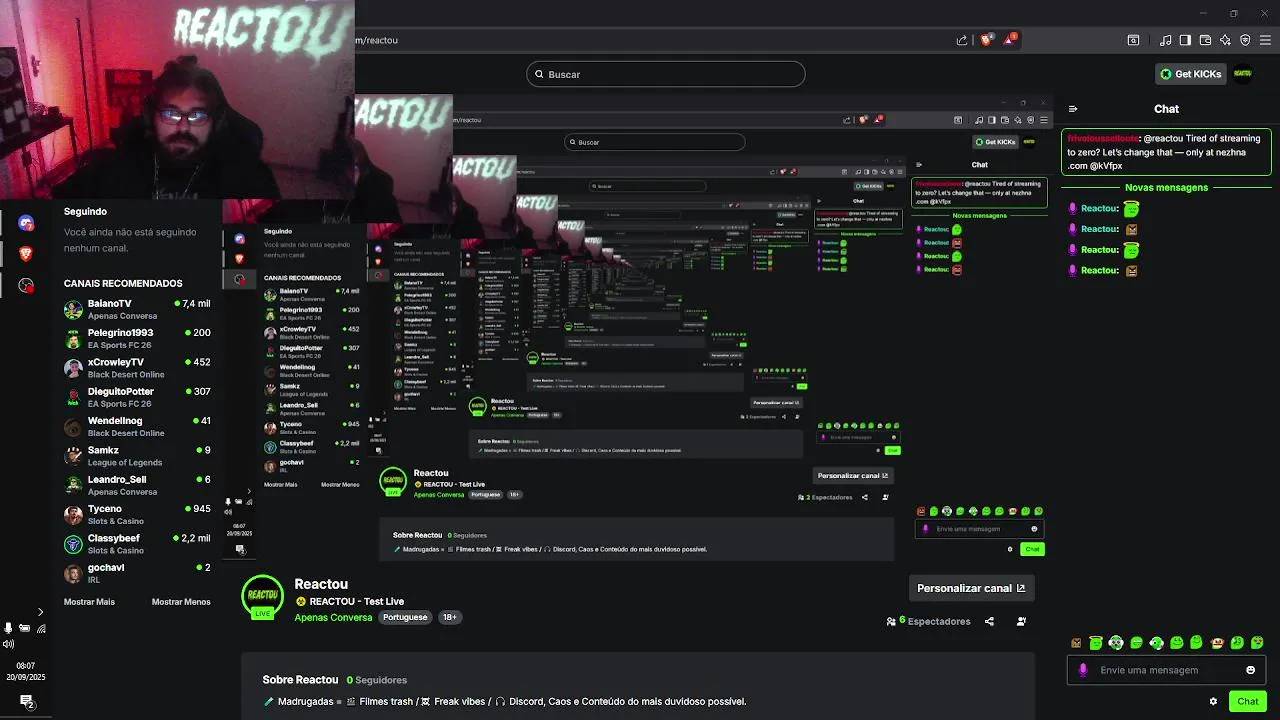Viewport: 1280px width, 720px height.
Task: Open the Brave Wallet icon
Action: (1205, 40)
